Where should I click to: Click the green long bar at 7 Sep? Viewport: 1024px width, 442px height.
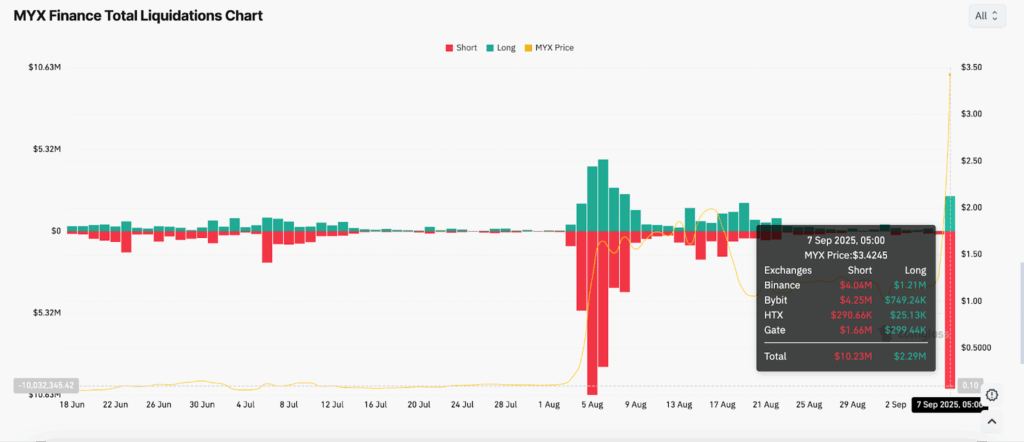[950, 213]
